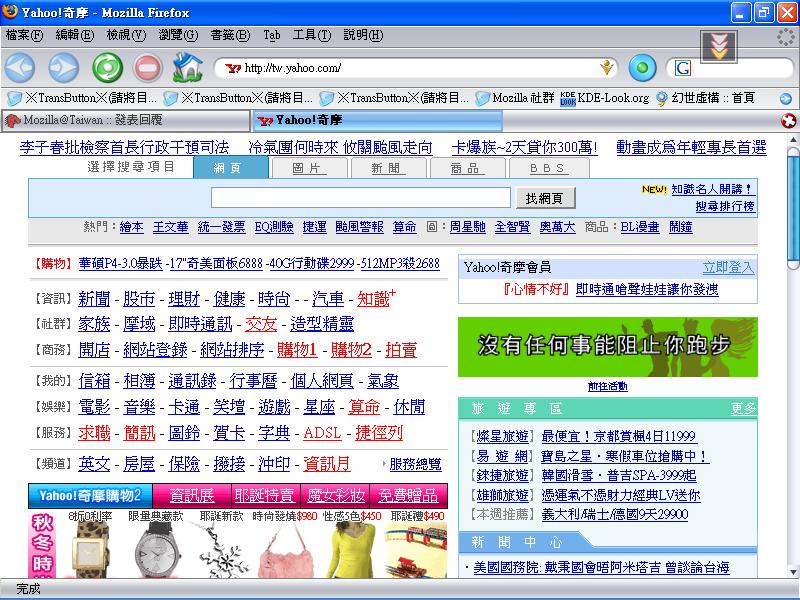Select the 圖片 search tab
Viewport: 800px width, 600px height.
point(310,168)
